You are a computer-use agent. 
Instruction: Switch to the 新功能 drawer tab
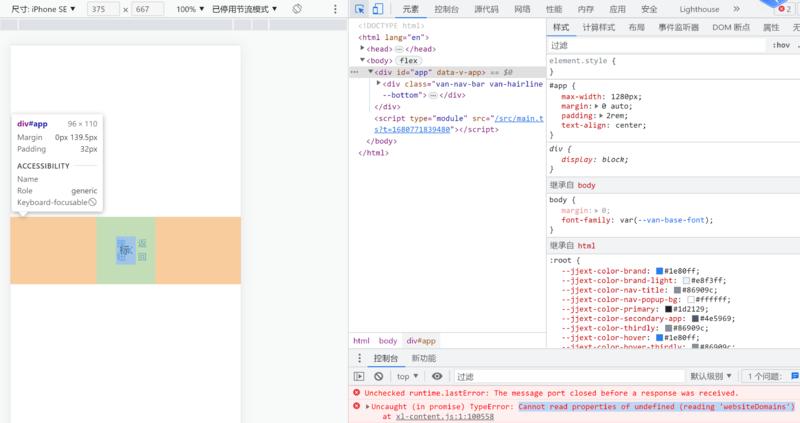pos(423,358)
